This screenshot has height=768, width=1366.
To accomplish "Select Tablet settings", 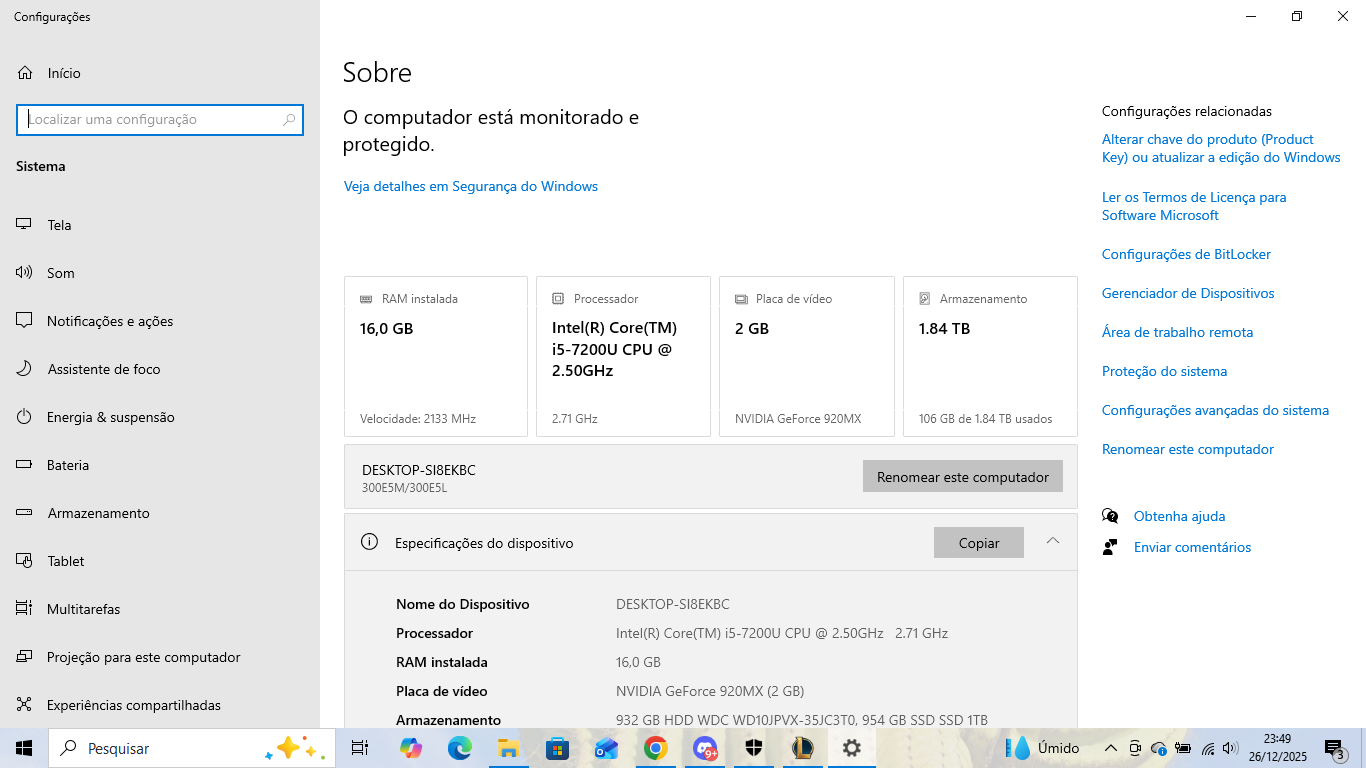I will (x=160, y=561).
